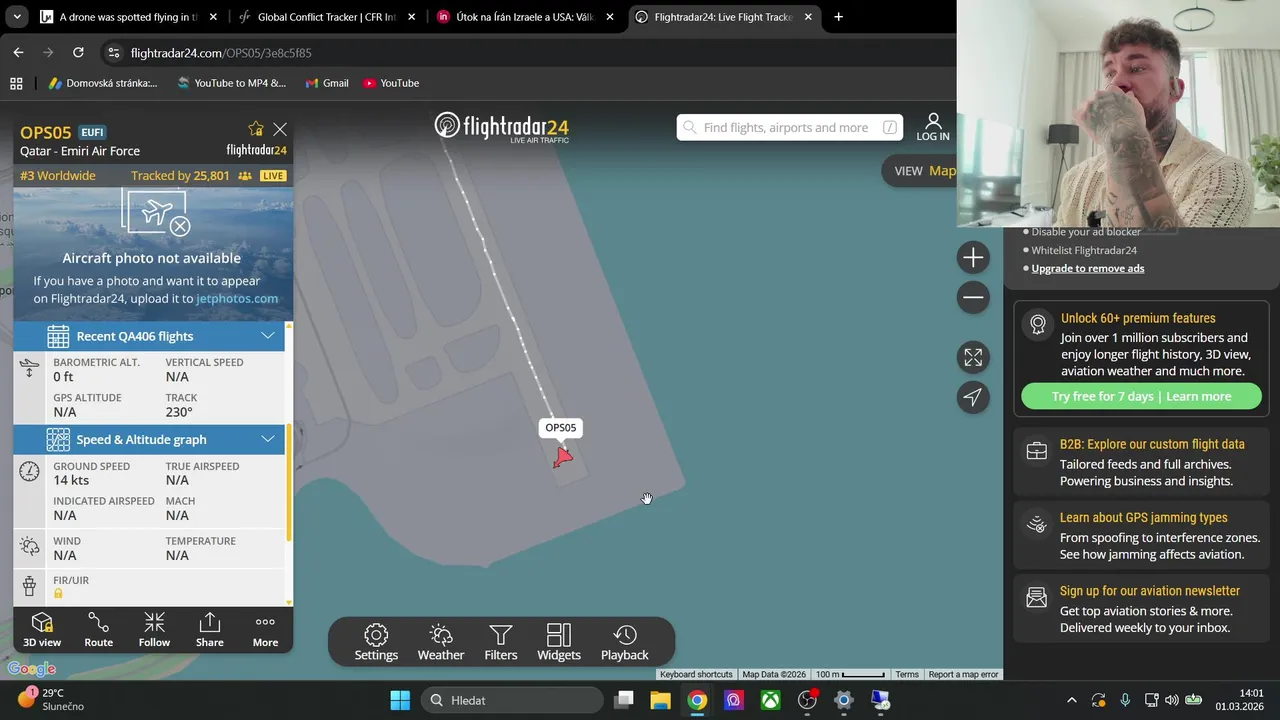Collapse Speed & Altitude graph section

coord(268,439)
